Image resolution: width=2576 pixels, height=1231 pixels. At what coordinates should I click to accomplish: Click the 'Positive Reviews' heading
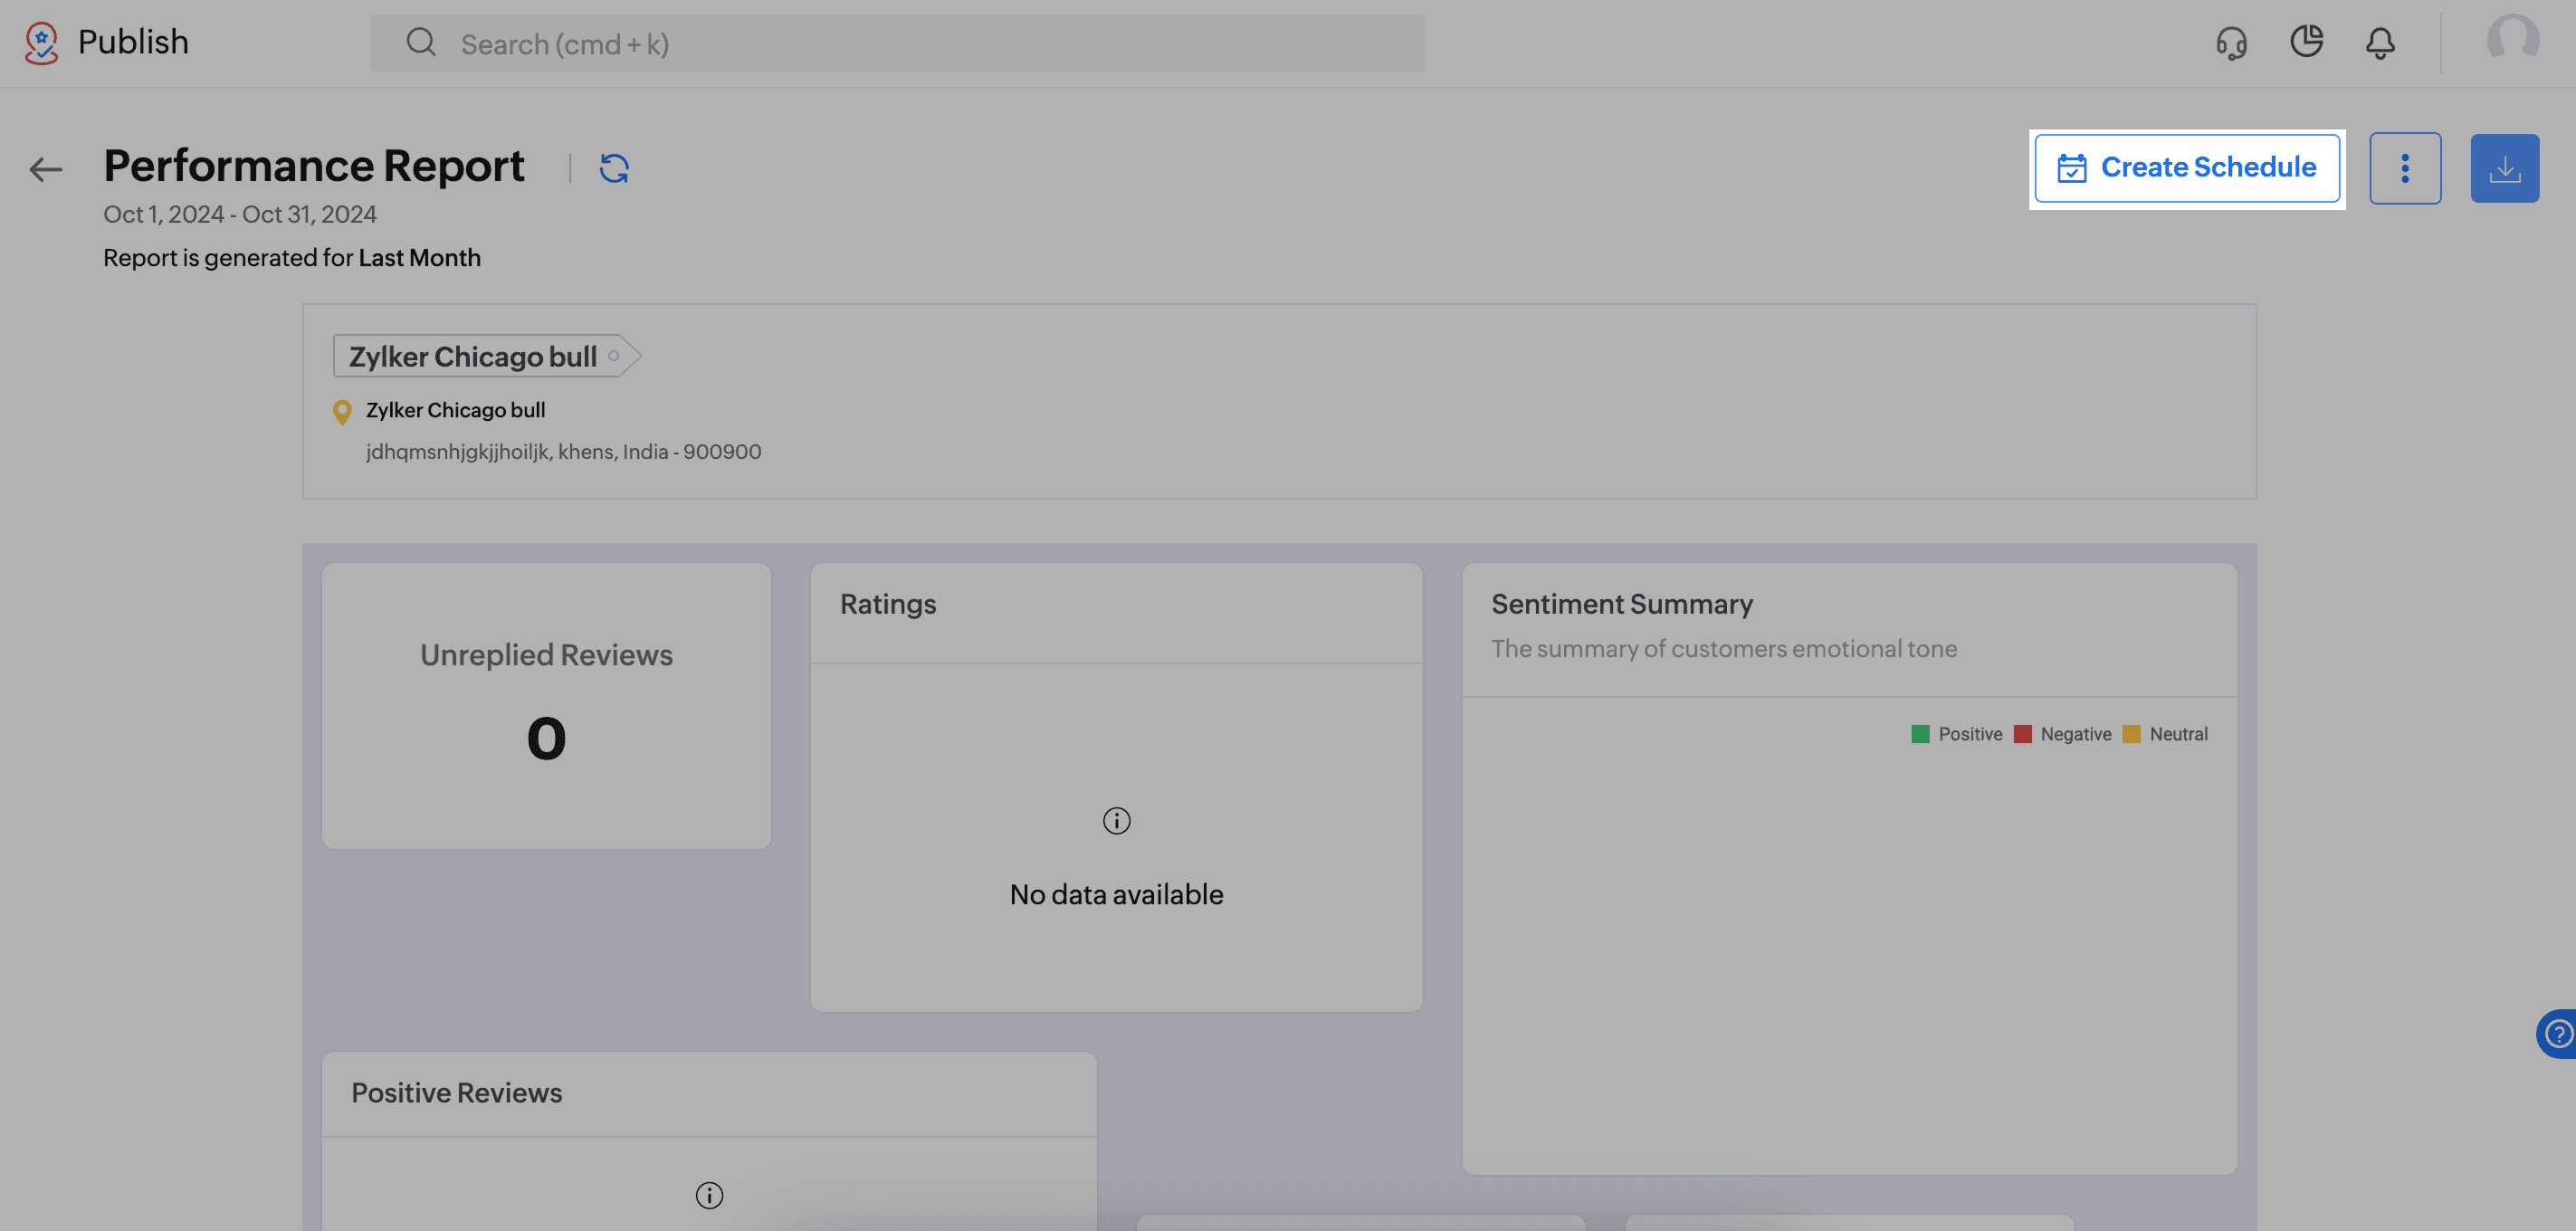456,1093
